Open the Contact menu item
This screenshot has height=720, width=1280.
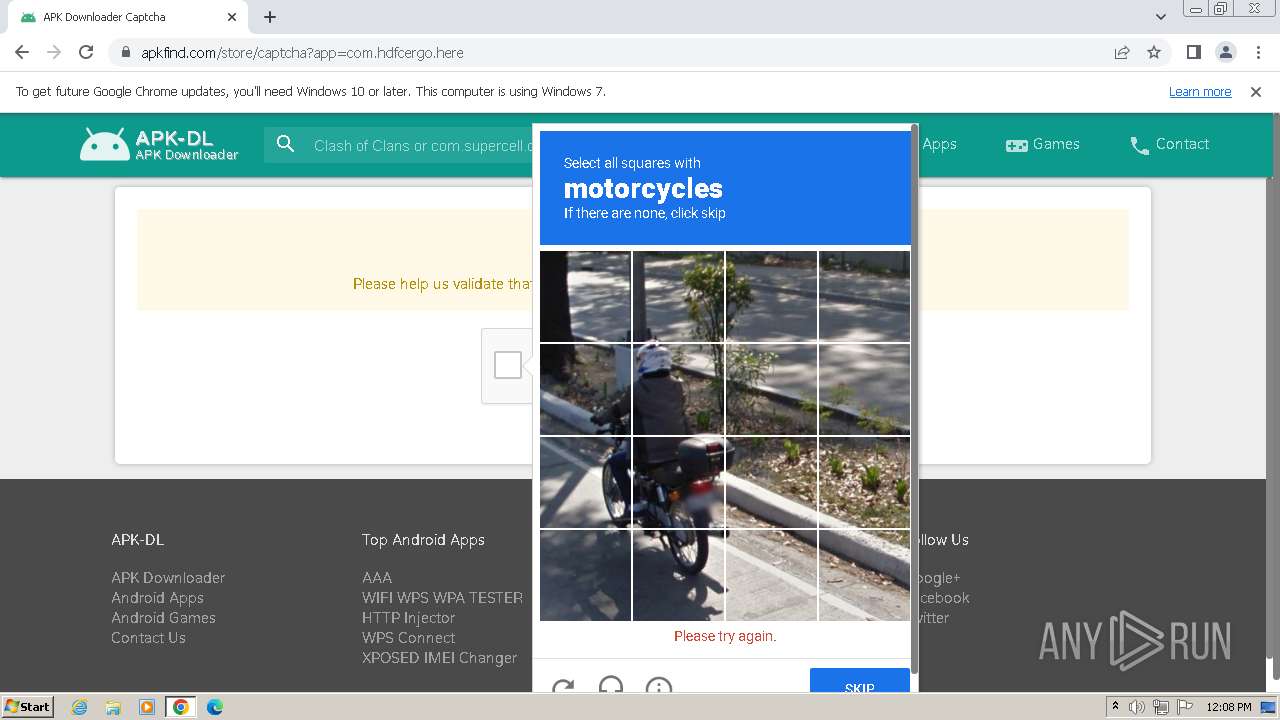tap(1169, 144)
